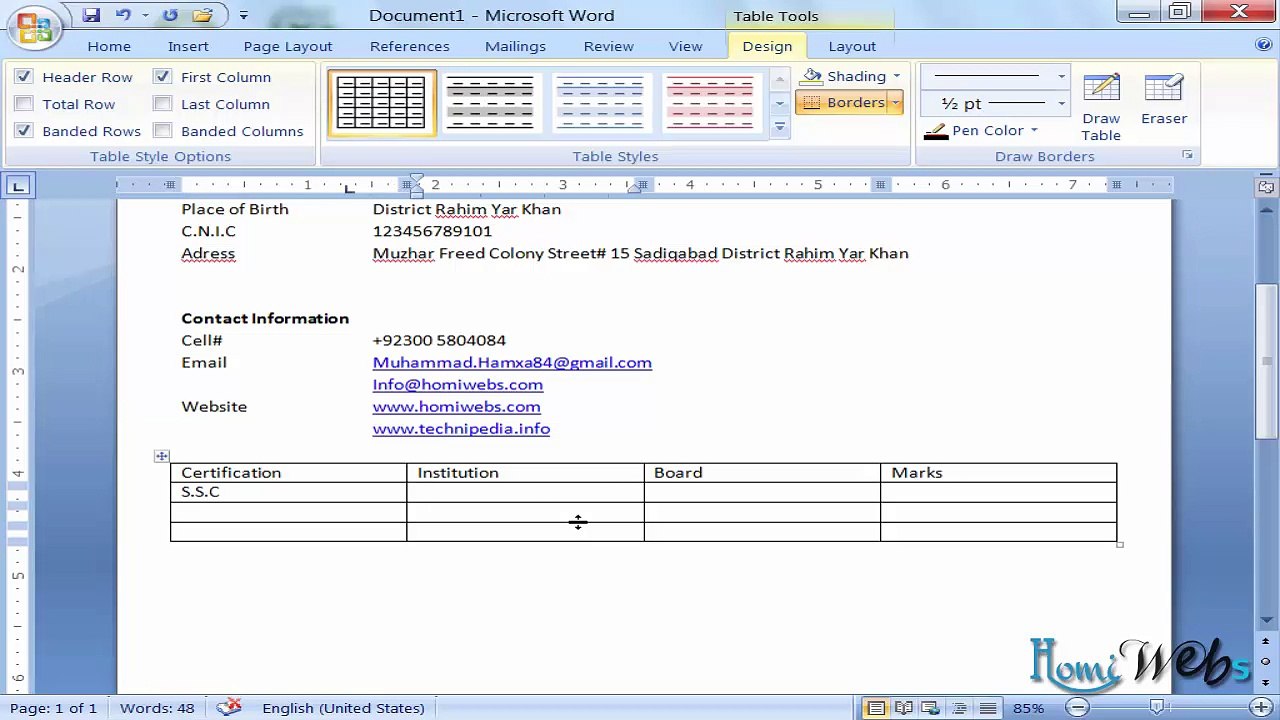Switch to Table Tools Layout tab

(852, 46)
